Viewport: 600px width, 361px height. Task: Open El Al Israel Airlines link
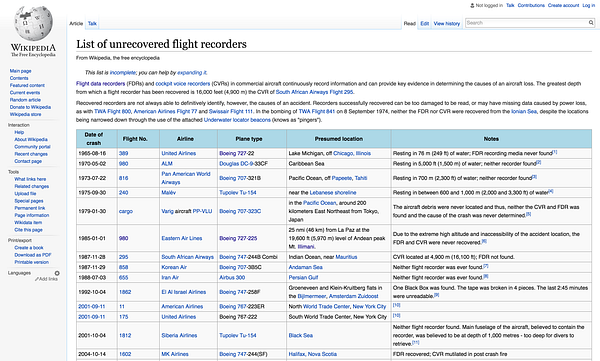coord(184,292)
